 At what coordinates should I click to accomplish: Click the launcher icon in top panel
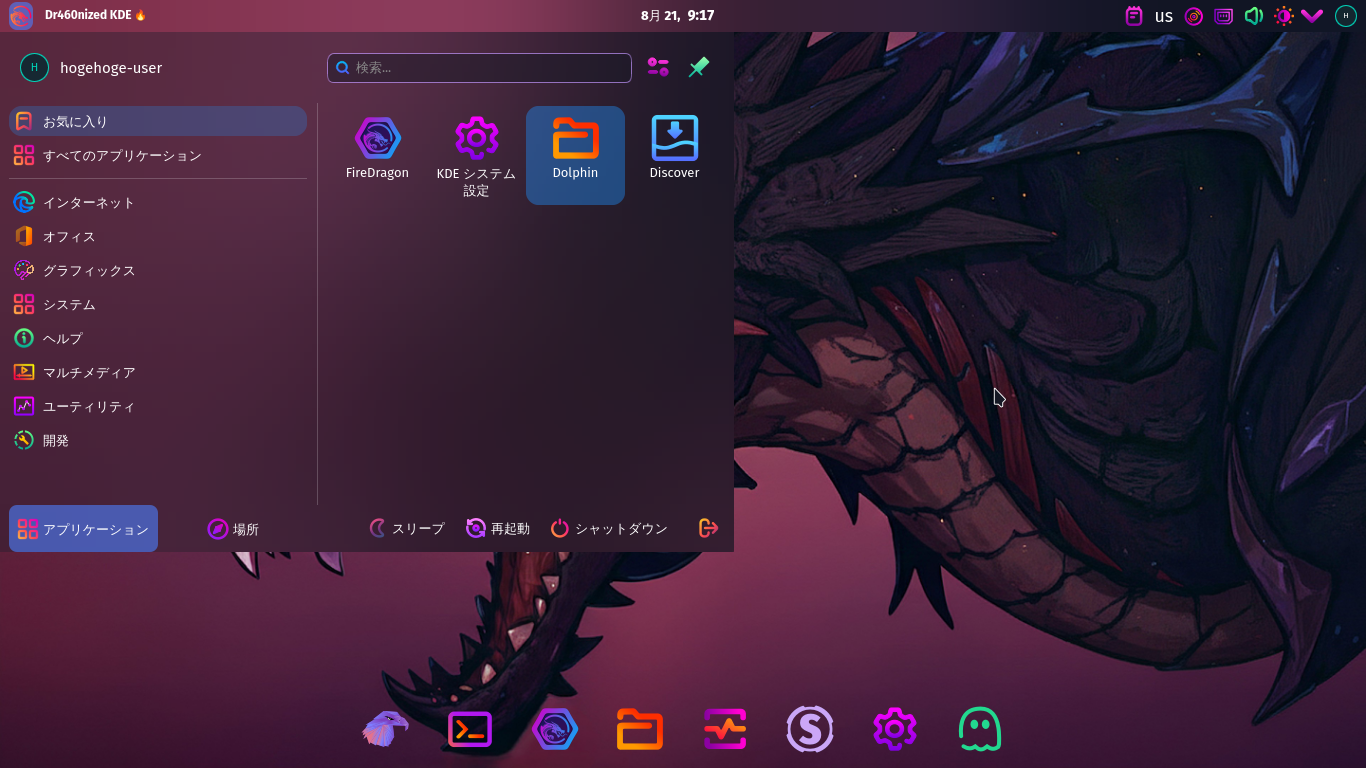21,16
